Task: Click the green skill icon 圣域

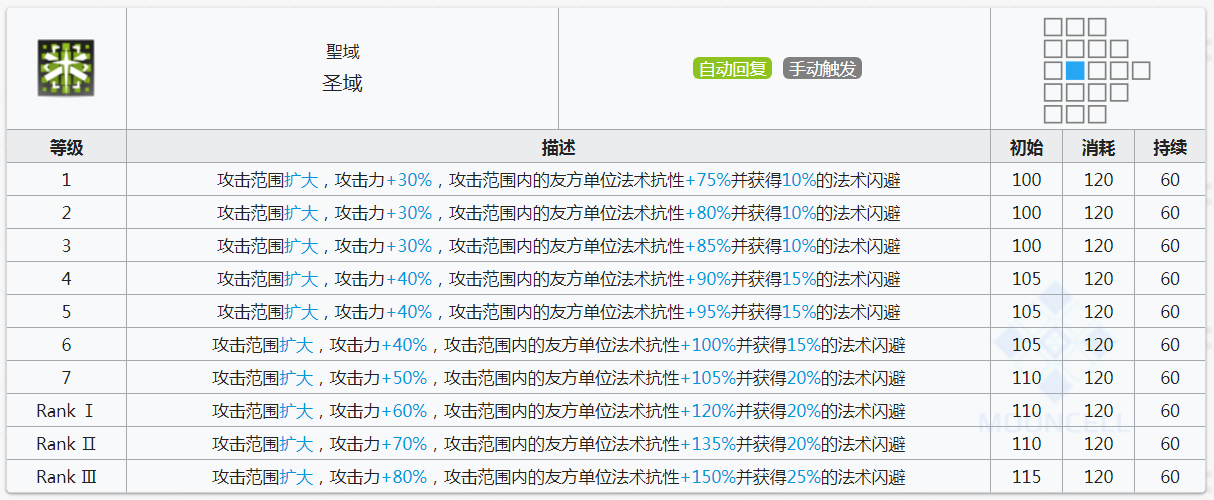Action: 66,68
